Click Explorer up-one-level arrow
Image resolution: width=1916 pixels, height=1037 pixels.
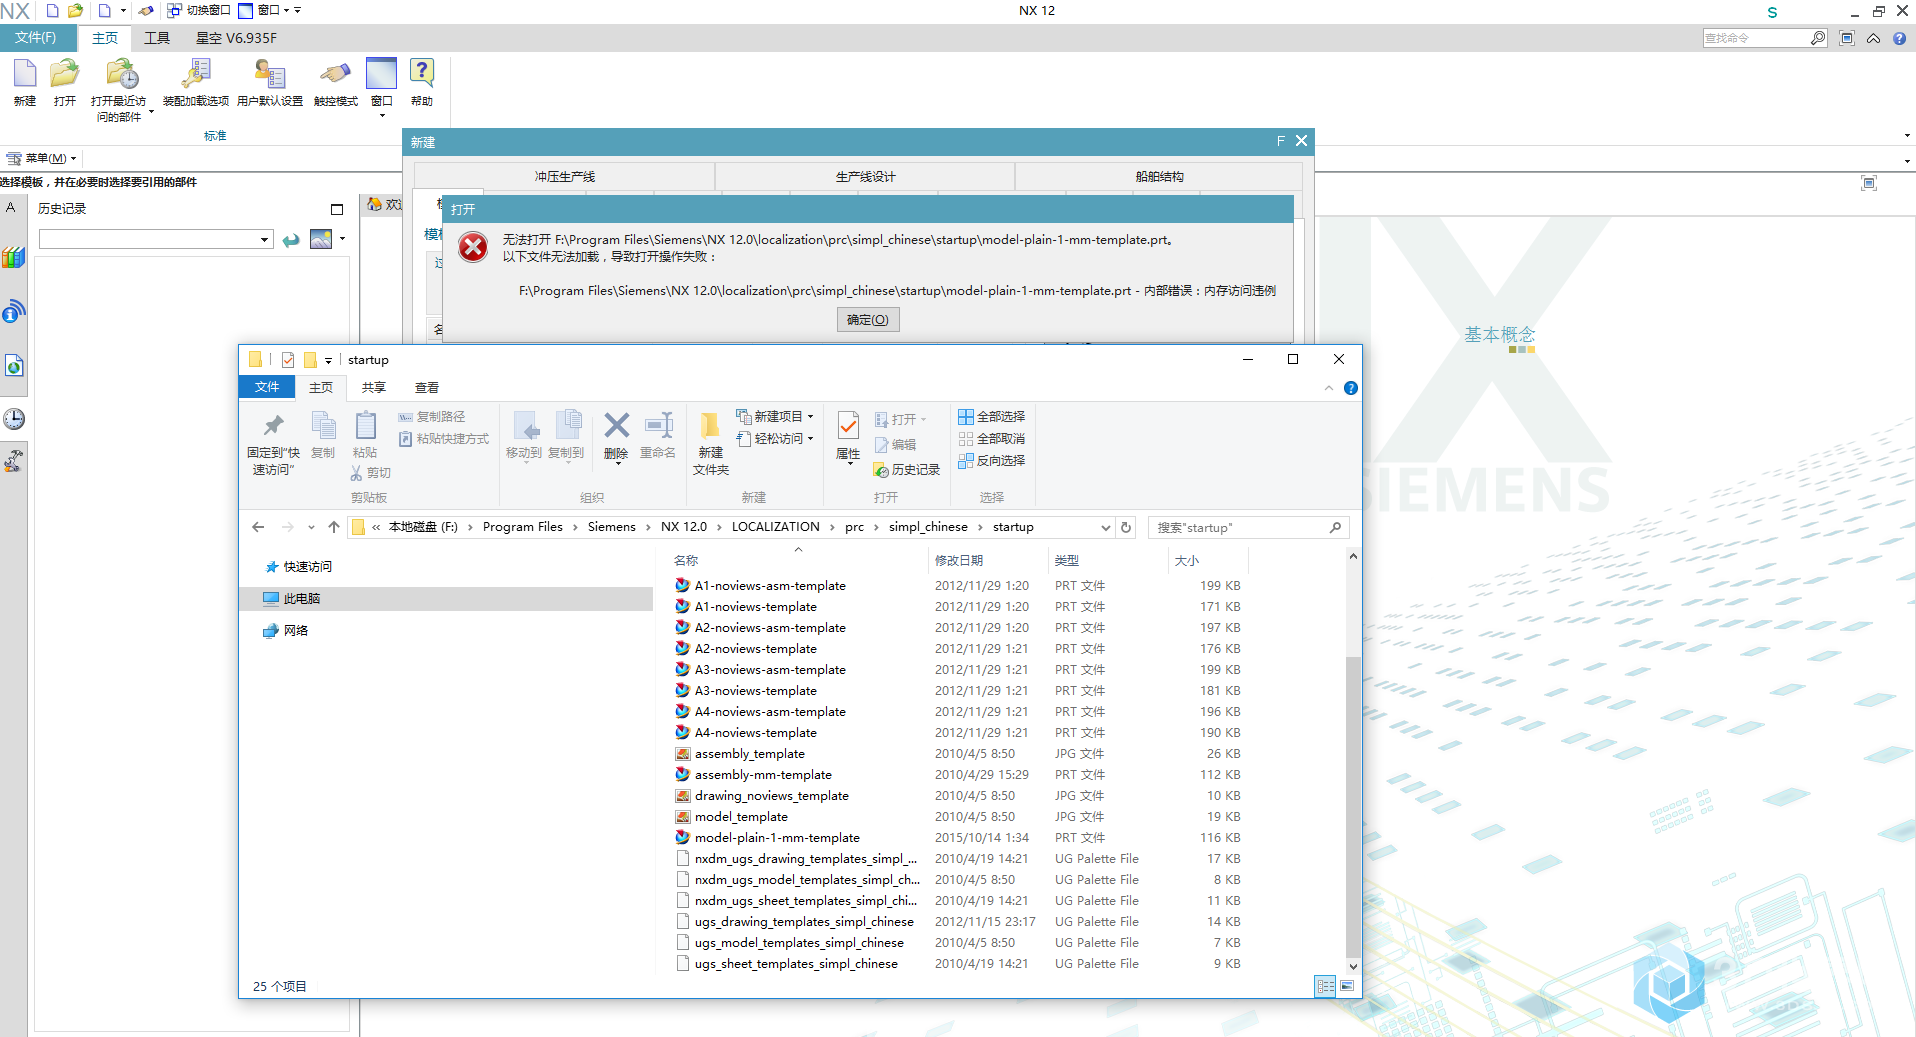tap(334, 527)
